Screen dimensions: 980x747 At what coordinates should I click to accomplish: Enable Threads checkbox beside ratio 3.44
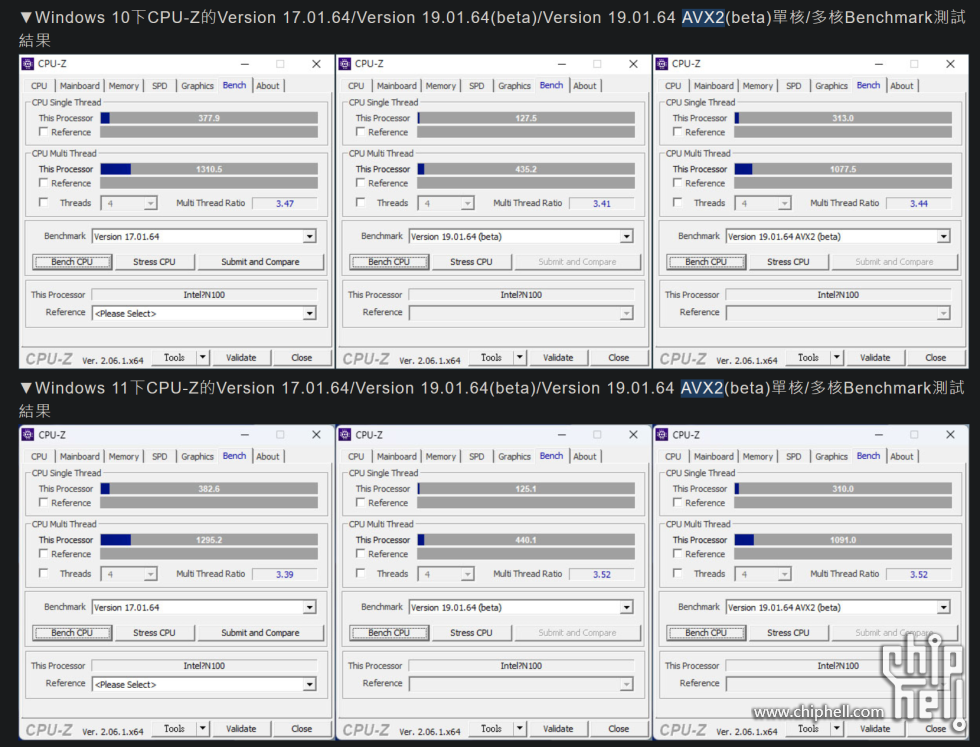(678, 203)
